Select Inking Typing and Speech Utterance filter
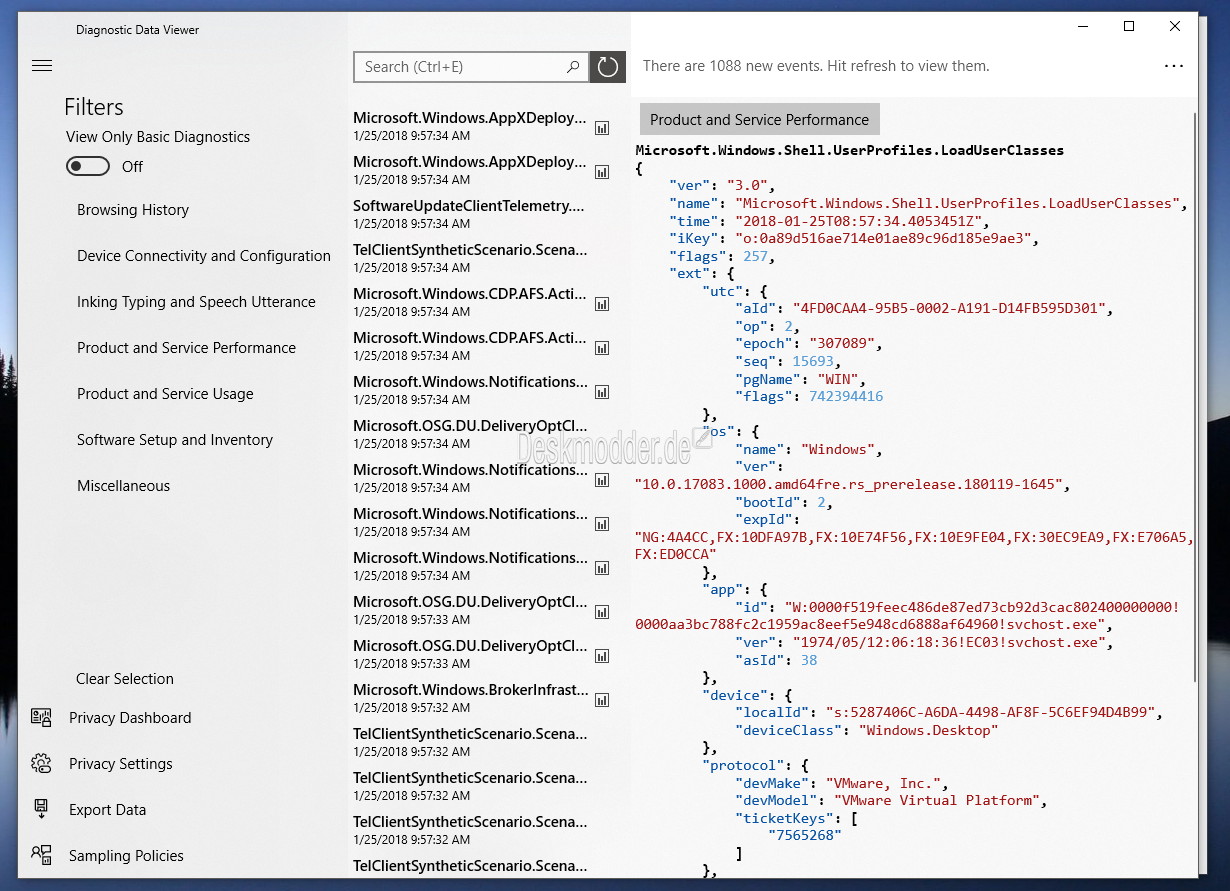The image size is (1230, 891). [196, 302]
